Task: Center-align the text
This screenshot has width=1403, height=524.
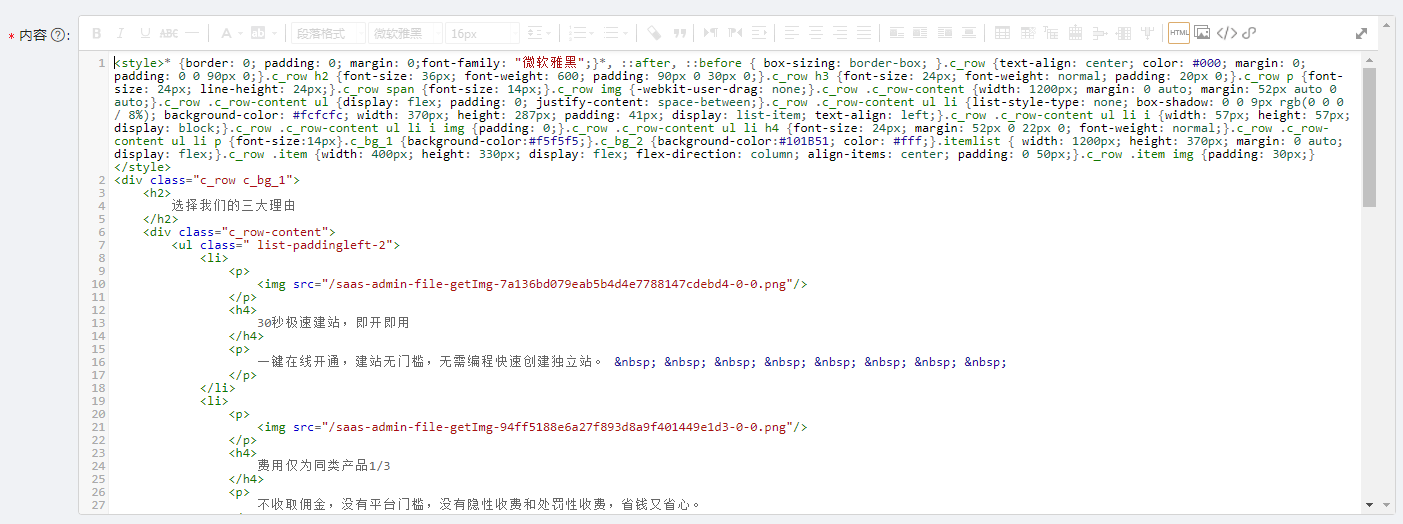Action: pyautogui.click(x=816, y=33)
